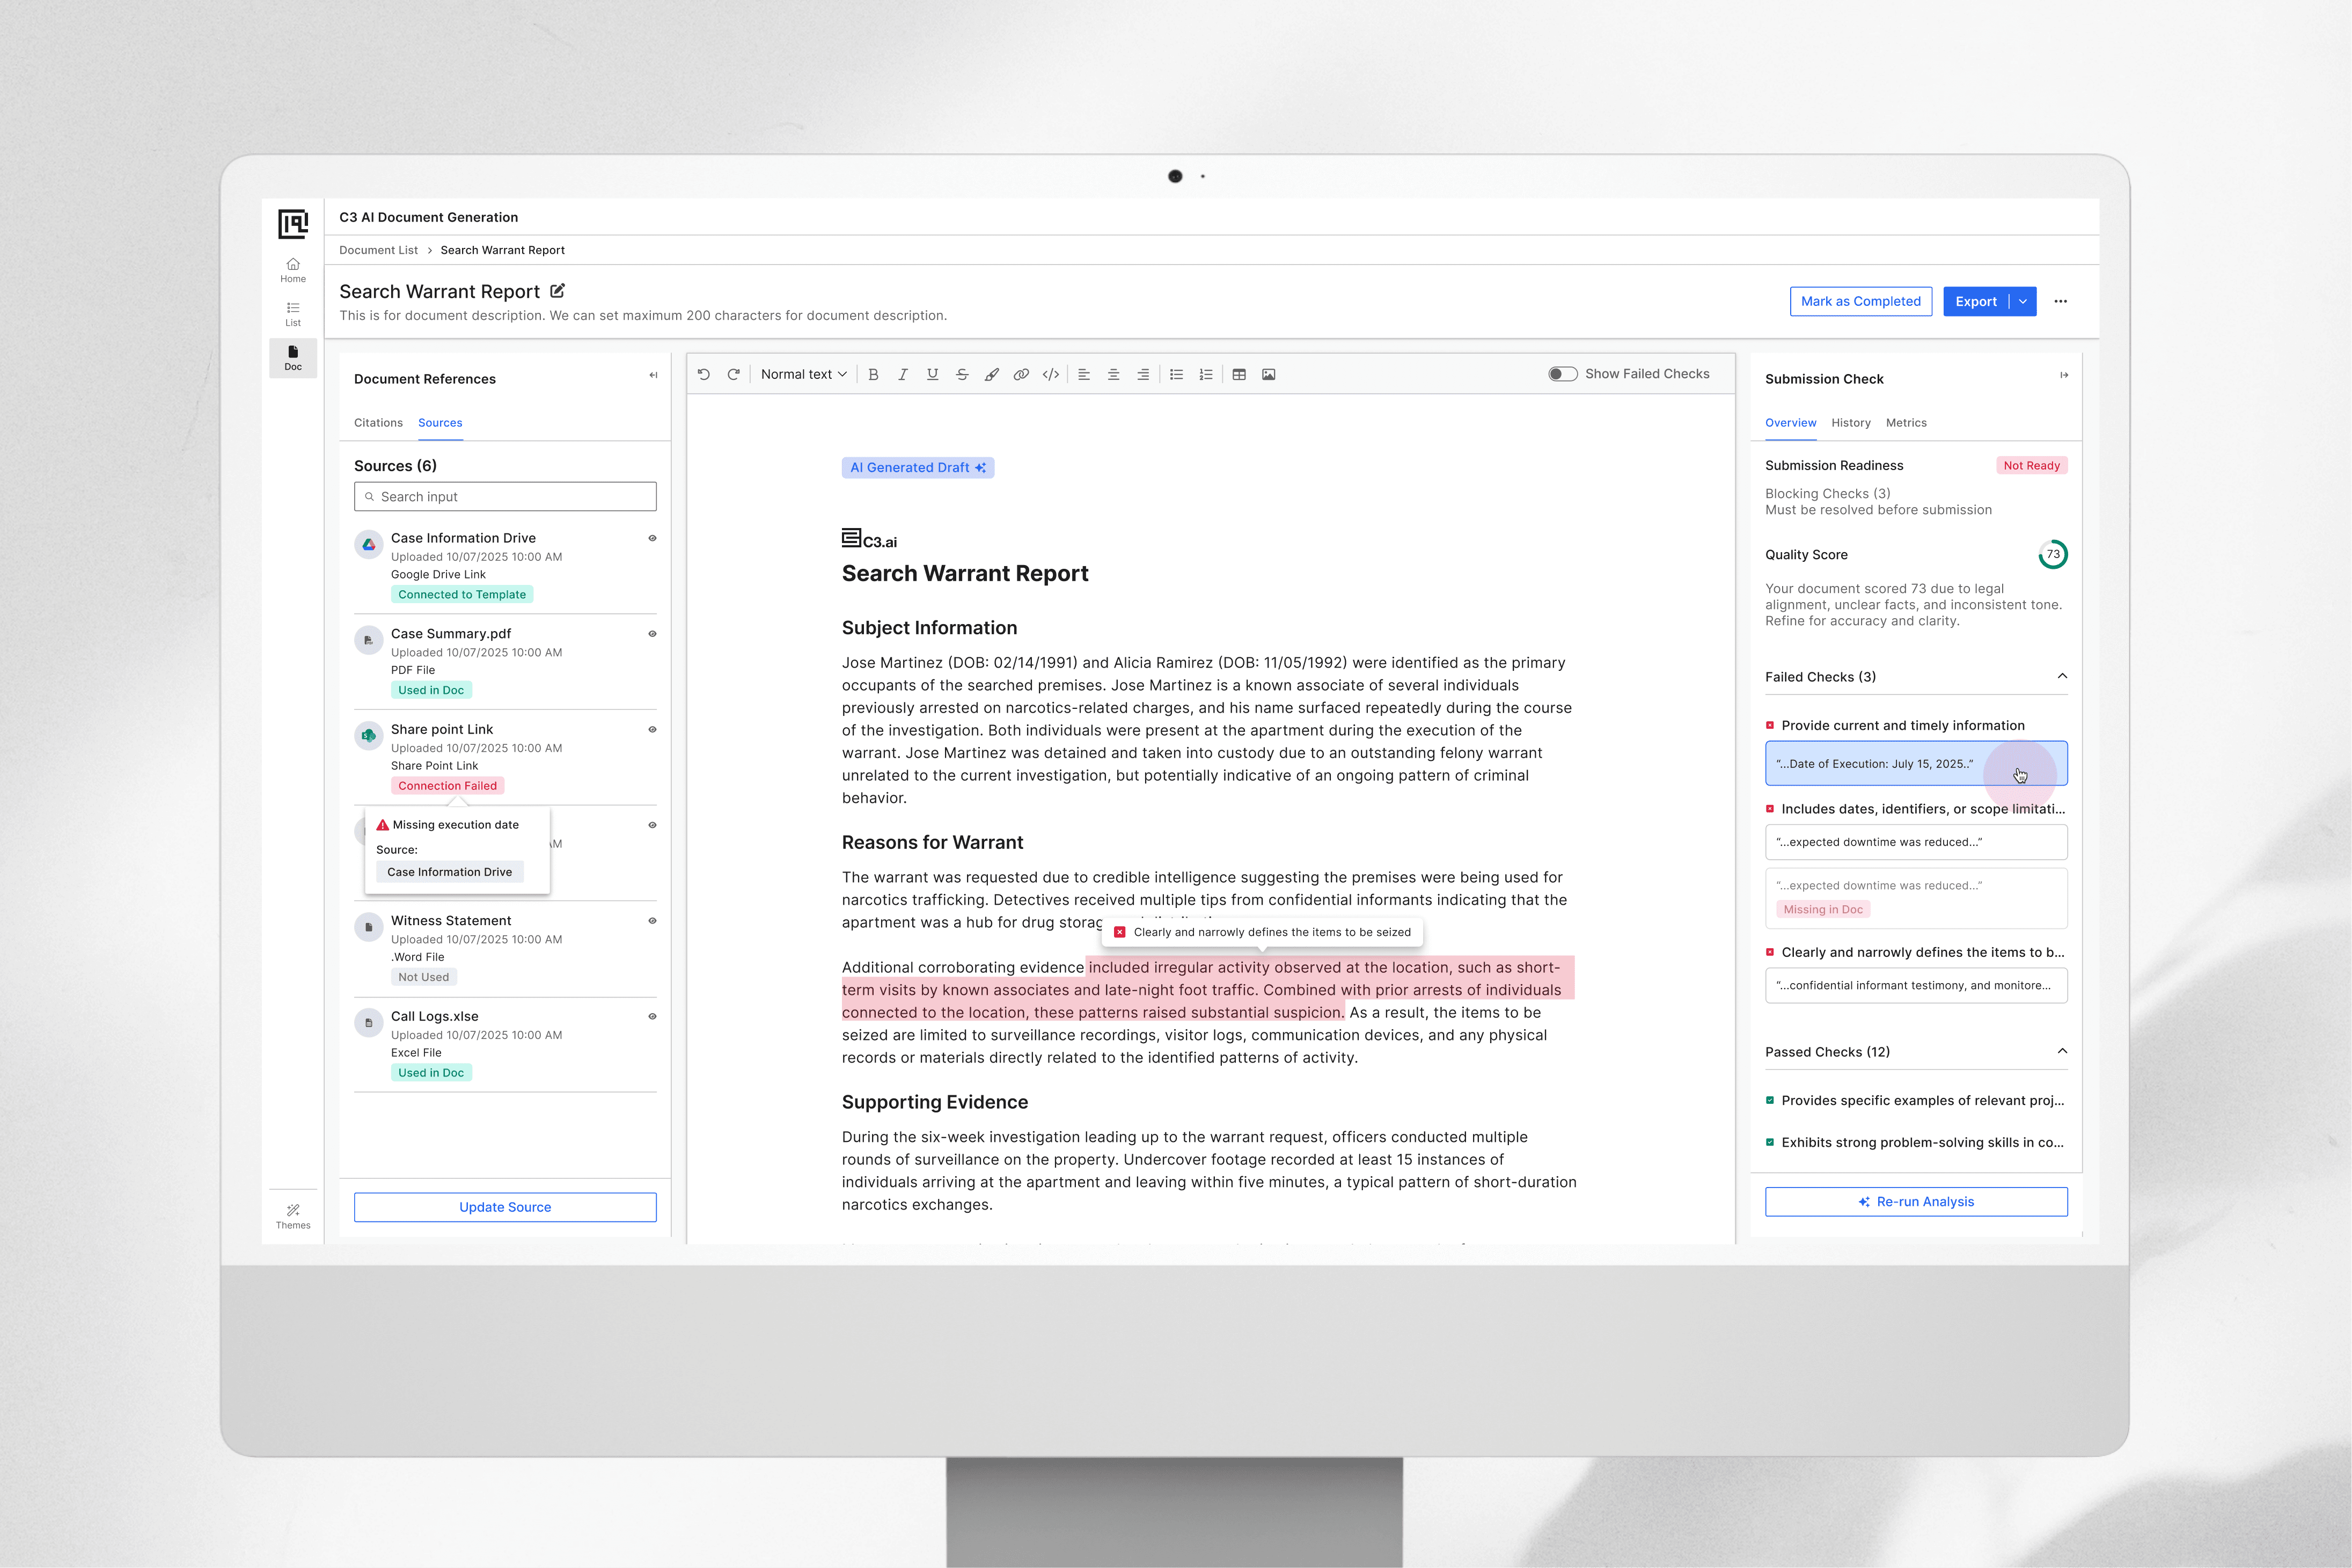Enable the Show Failed Checks switch
The width and height of the screenshot is (2352, 1568).
pos(1562,374)
